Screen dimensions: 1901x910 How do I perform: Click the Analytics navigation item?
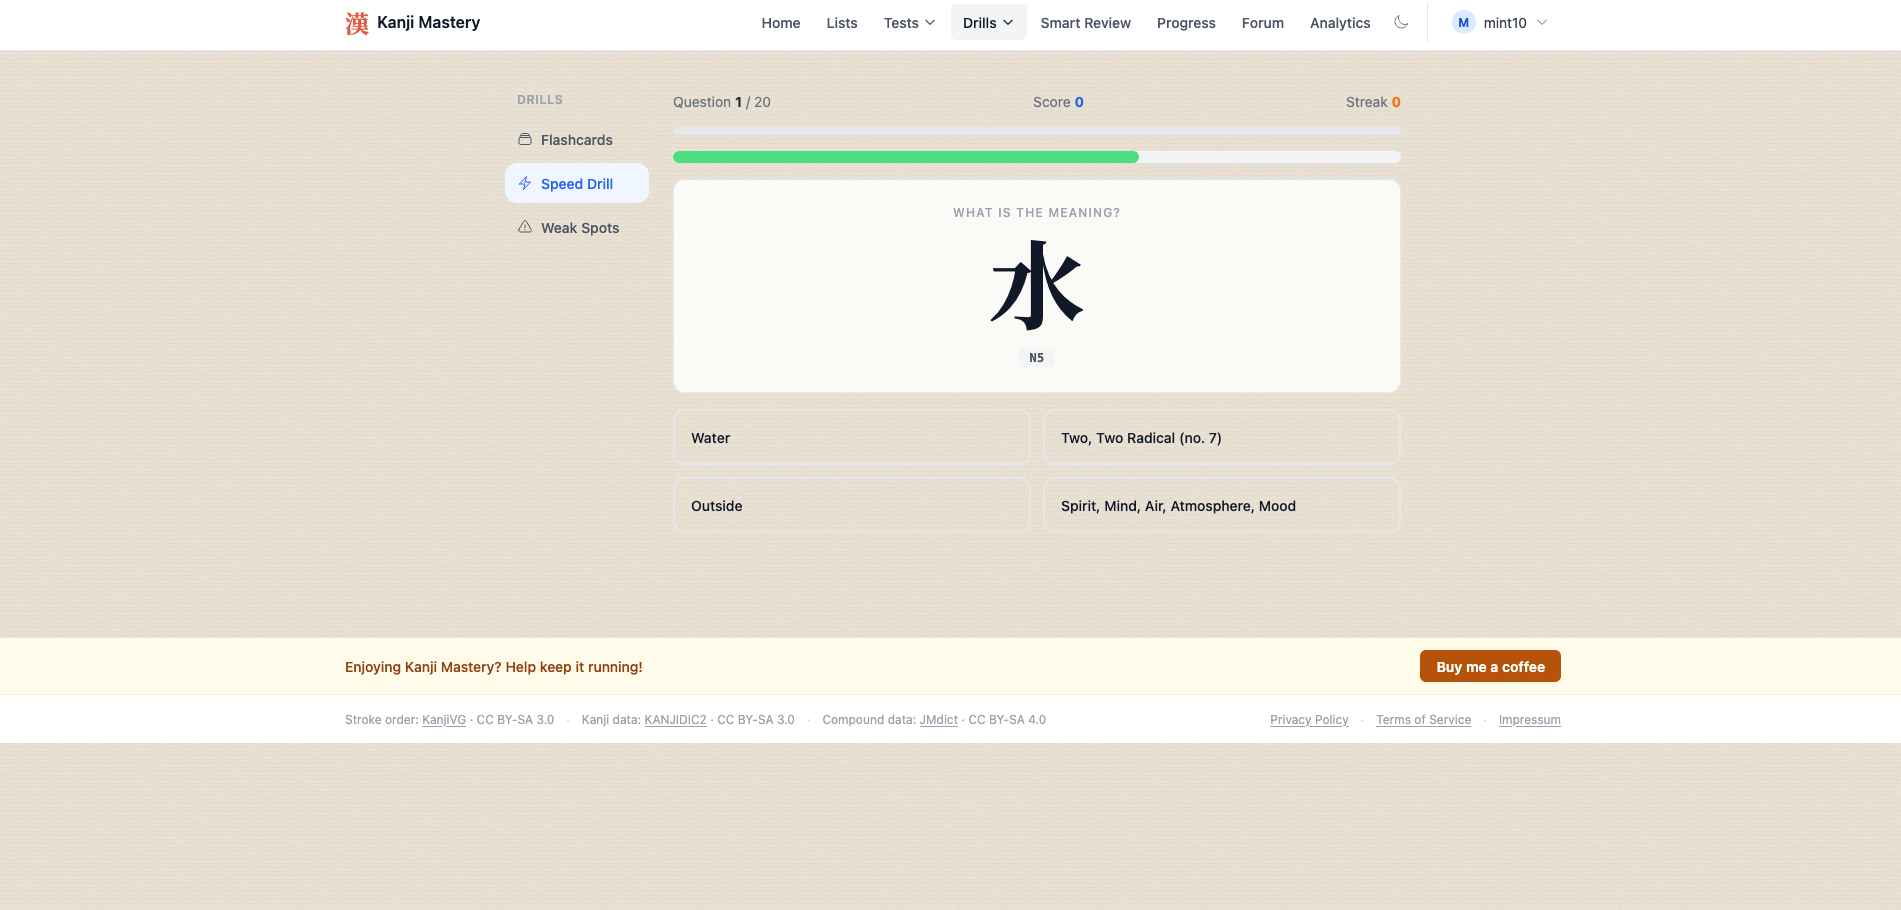click(1339, 23)
